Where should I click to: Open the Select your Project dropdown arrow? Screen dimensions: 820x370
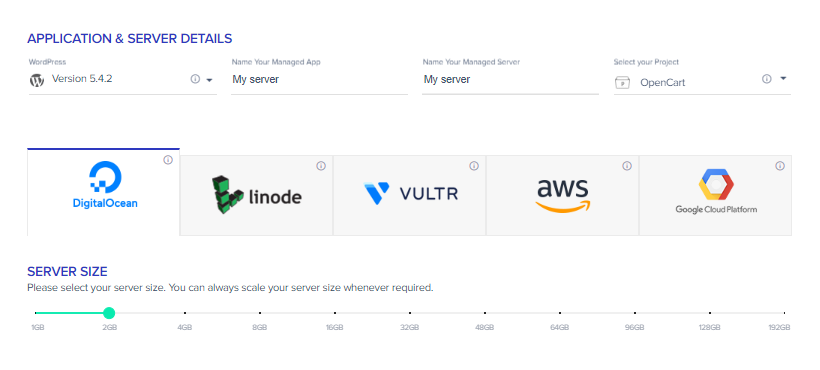pos(783,78)
